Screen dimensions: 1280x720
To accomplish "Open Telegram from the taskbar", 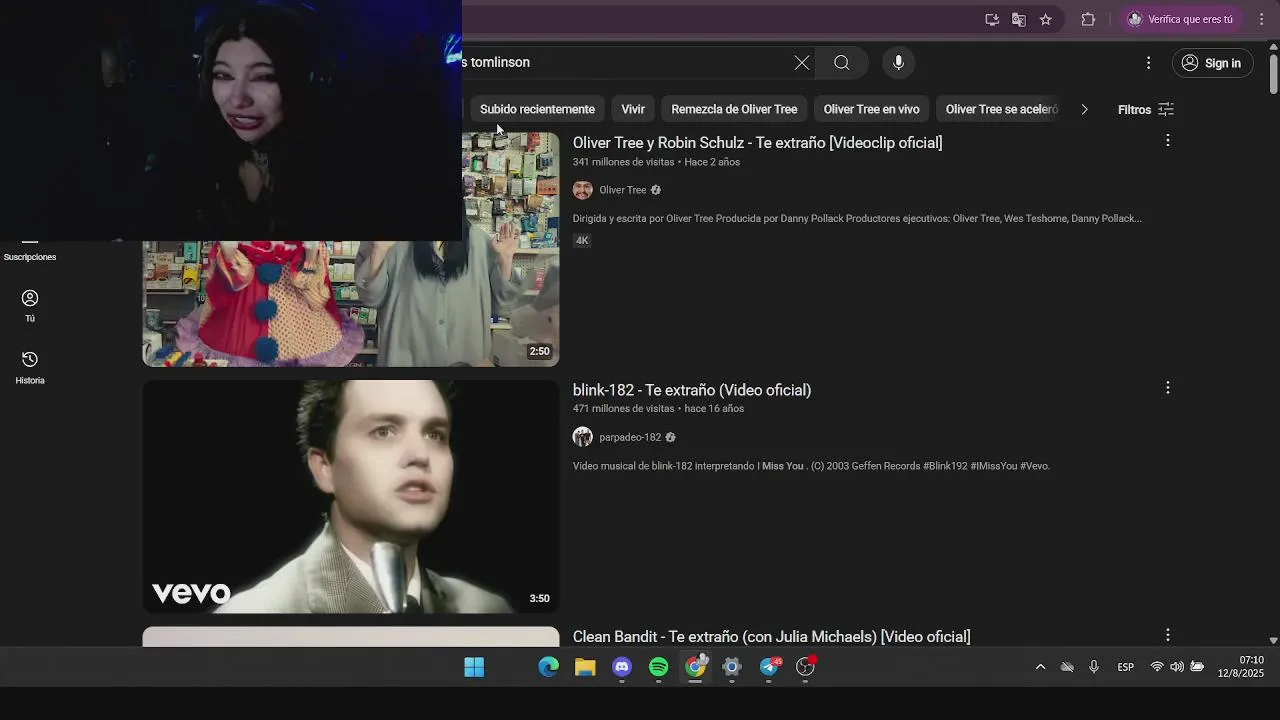I will [x=769, y=667].
